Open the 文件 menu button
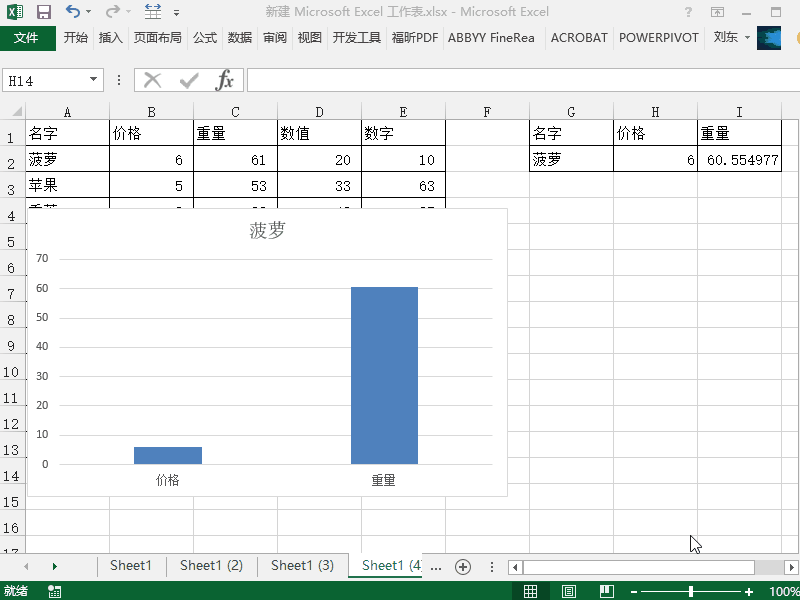Screen dimensions: 800x600 point(27,38)
